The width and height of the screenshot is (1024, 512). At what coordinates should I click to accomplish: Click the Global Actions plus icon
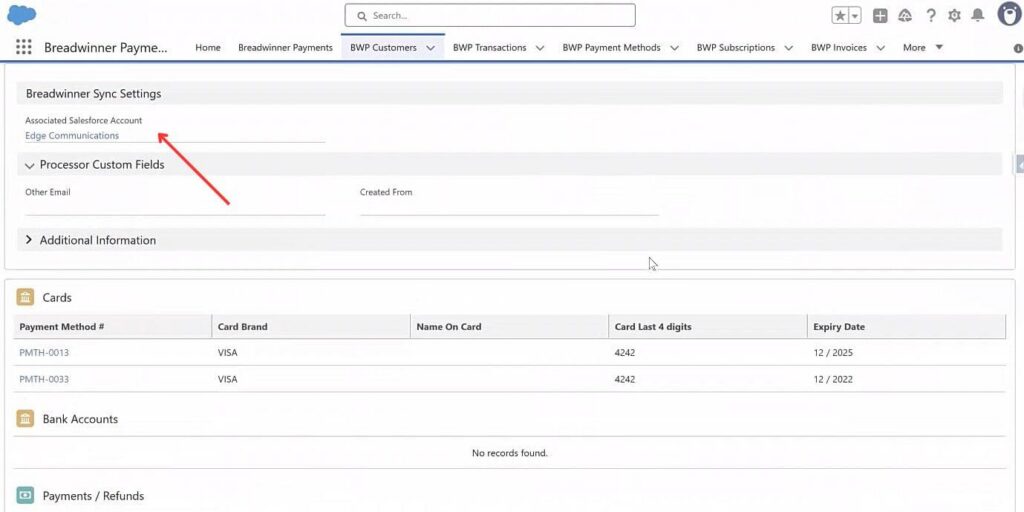880,16
